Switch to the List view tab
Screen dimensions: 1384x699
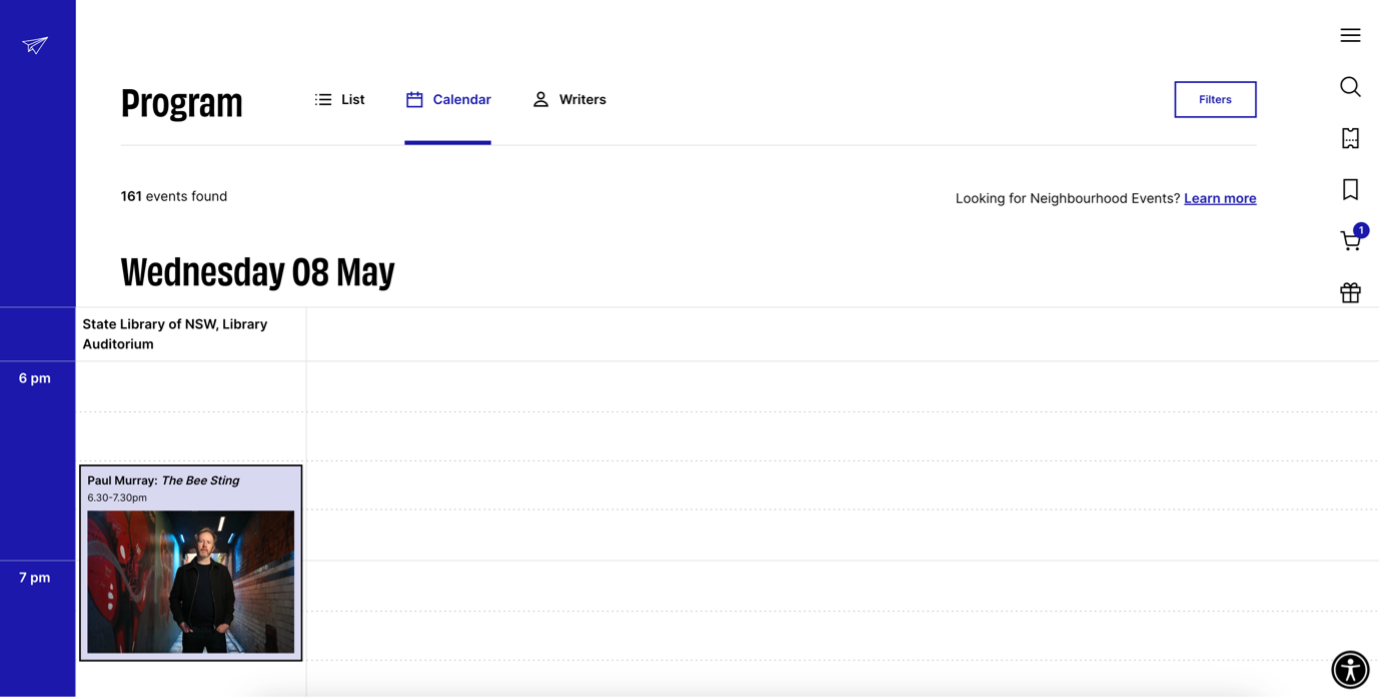340,100
